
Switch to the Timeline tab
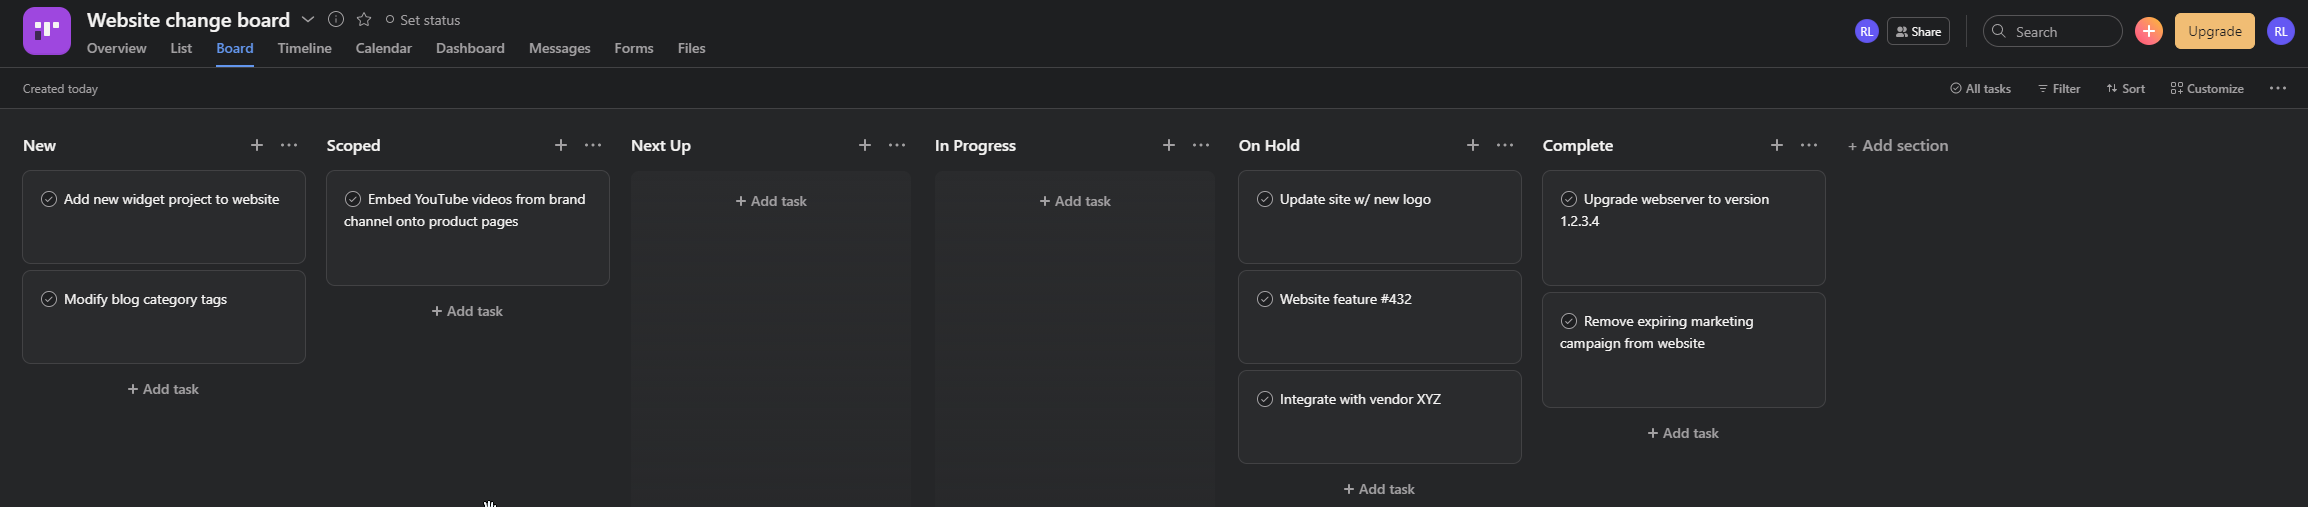click(x=304, y=48)
